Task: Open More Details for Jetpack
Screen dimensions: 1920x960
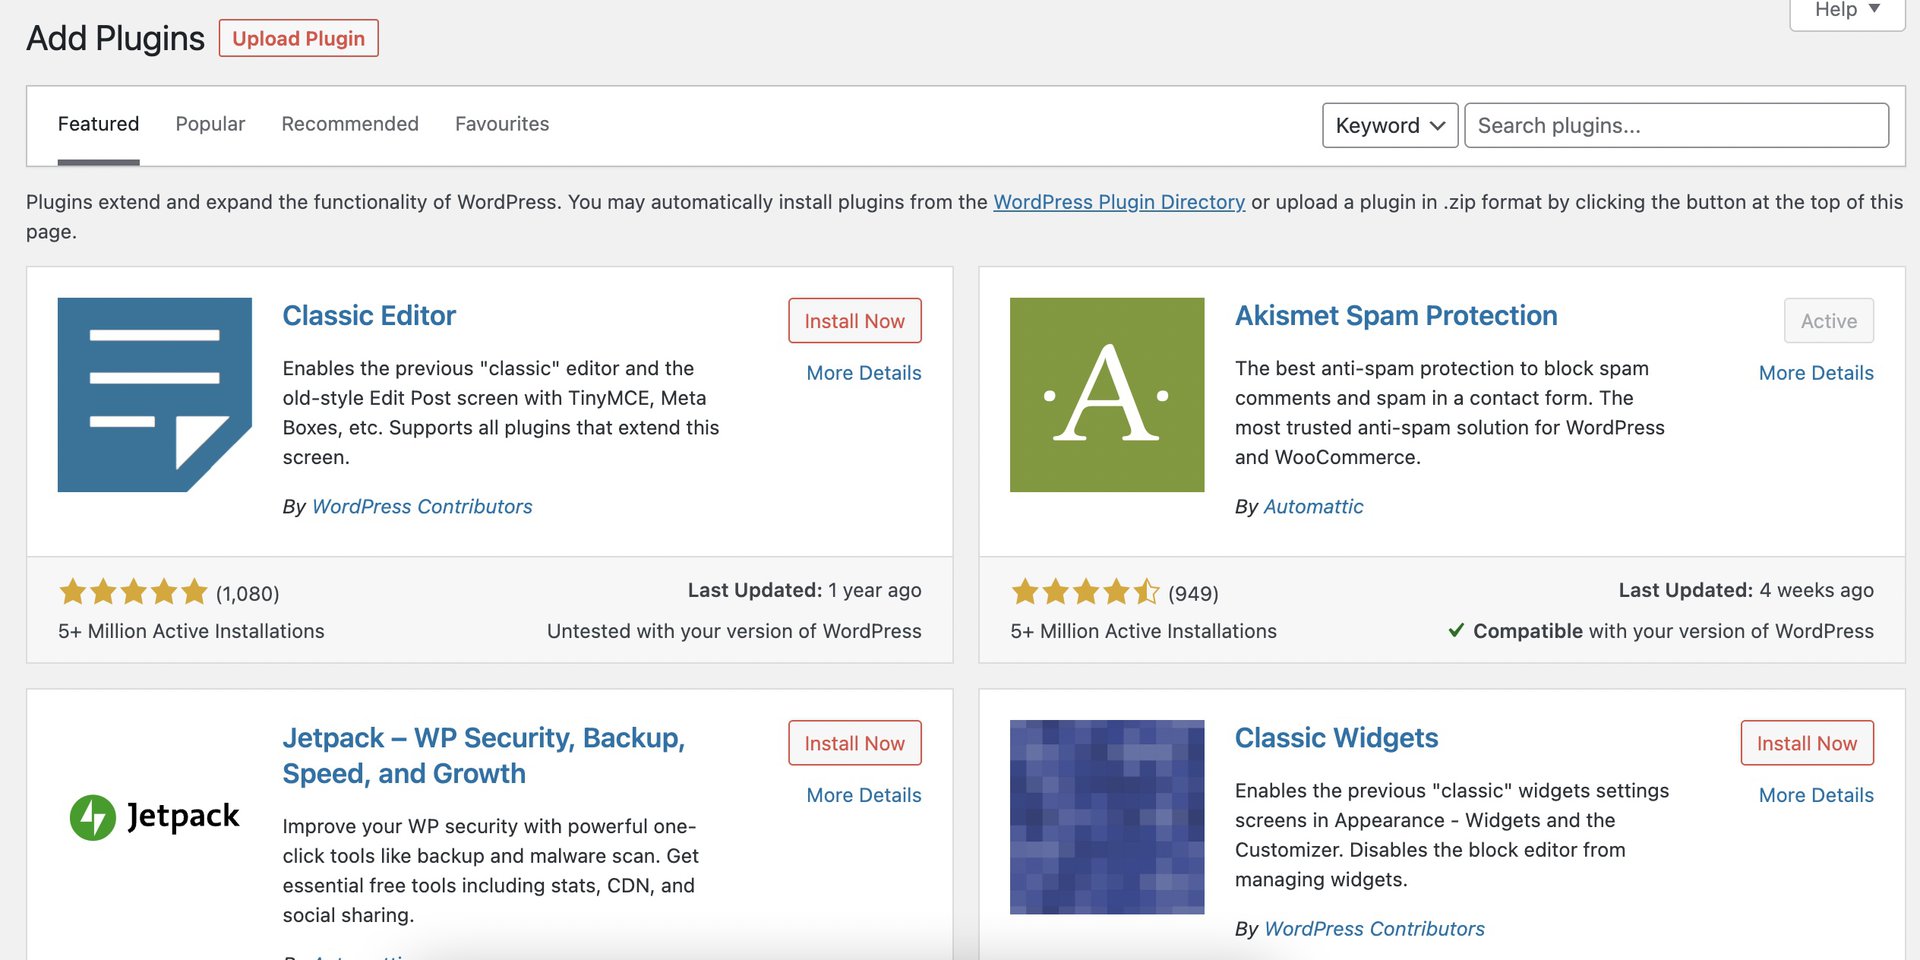Action: point(864,795)
